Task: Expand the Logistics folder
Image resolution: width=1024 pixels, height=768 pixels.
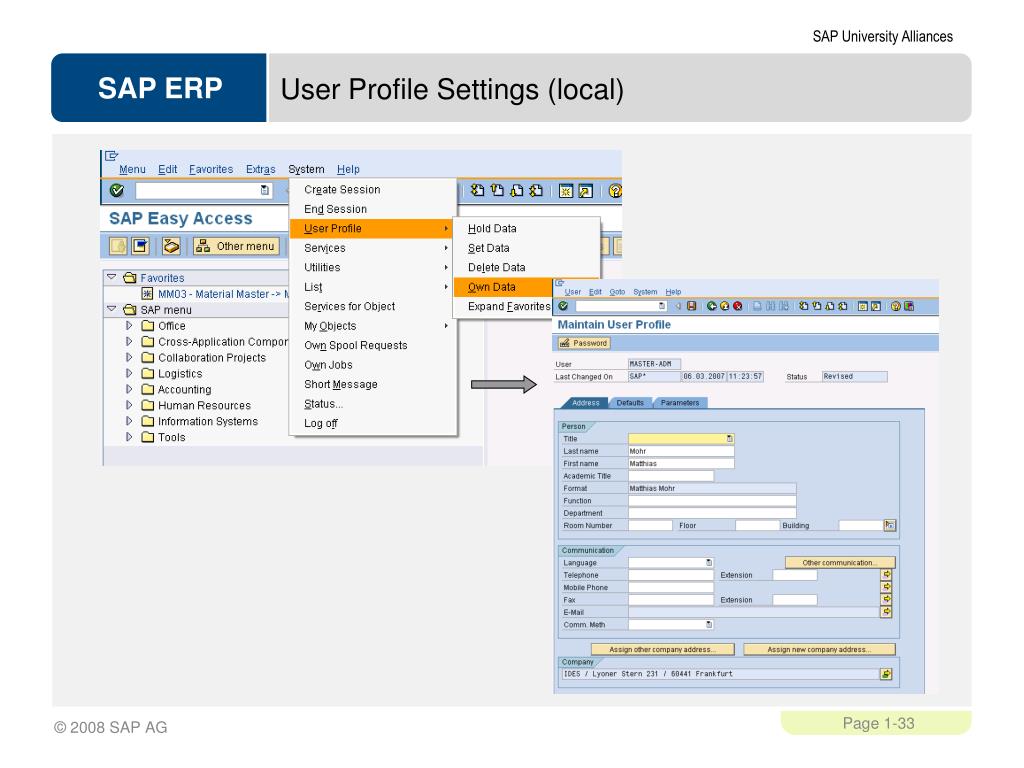Action: pos(129,374)
